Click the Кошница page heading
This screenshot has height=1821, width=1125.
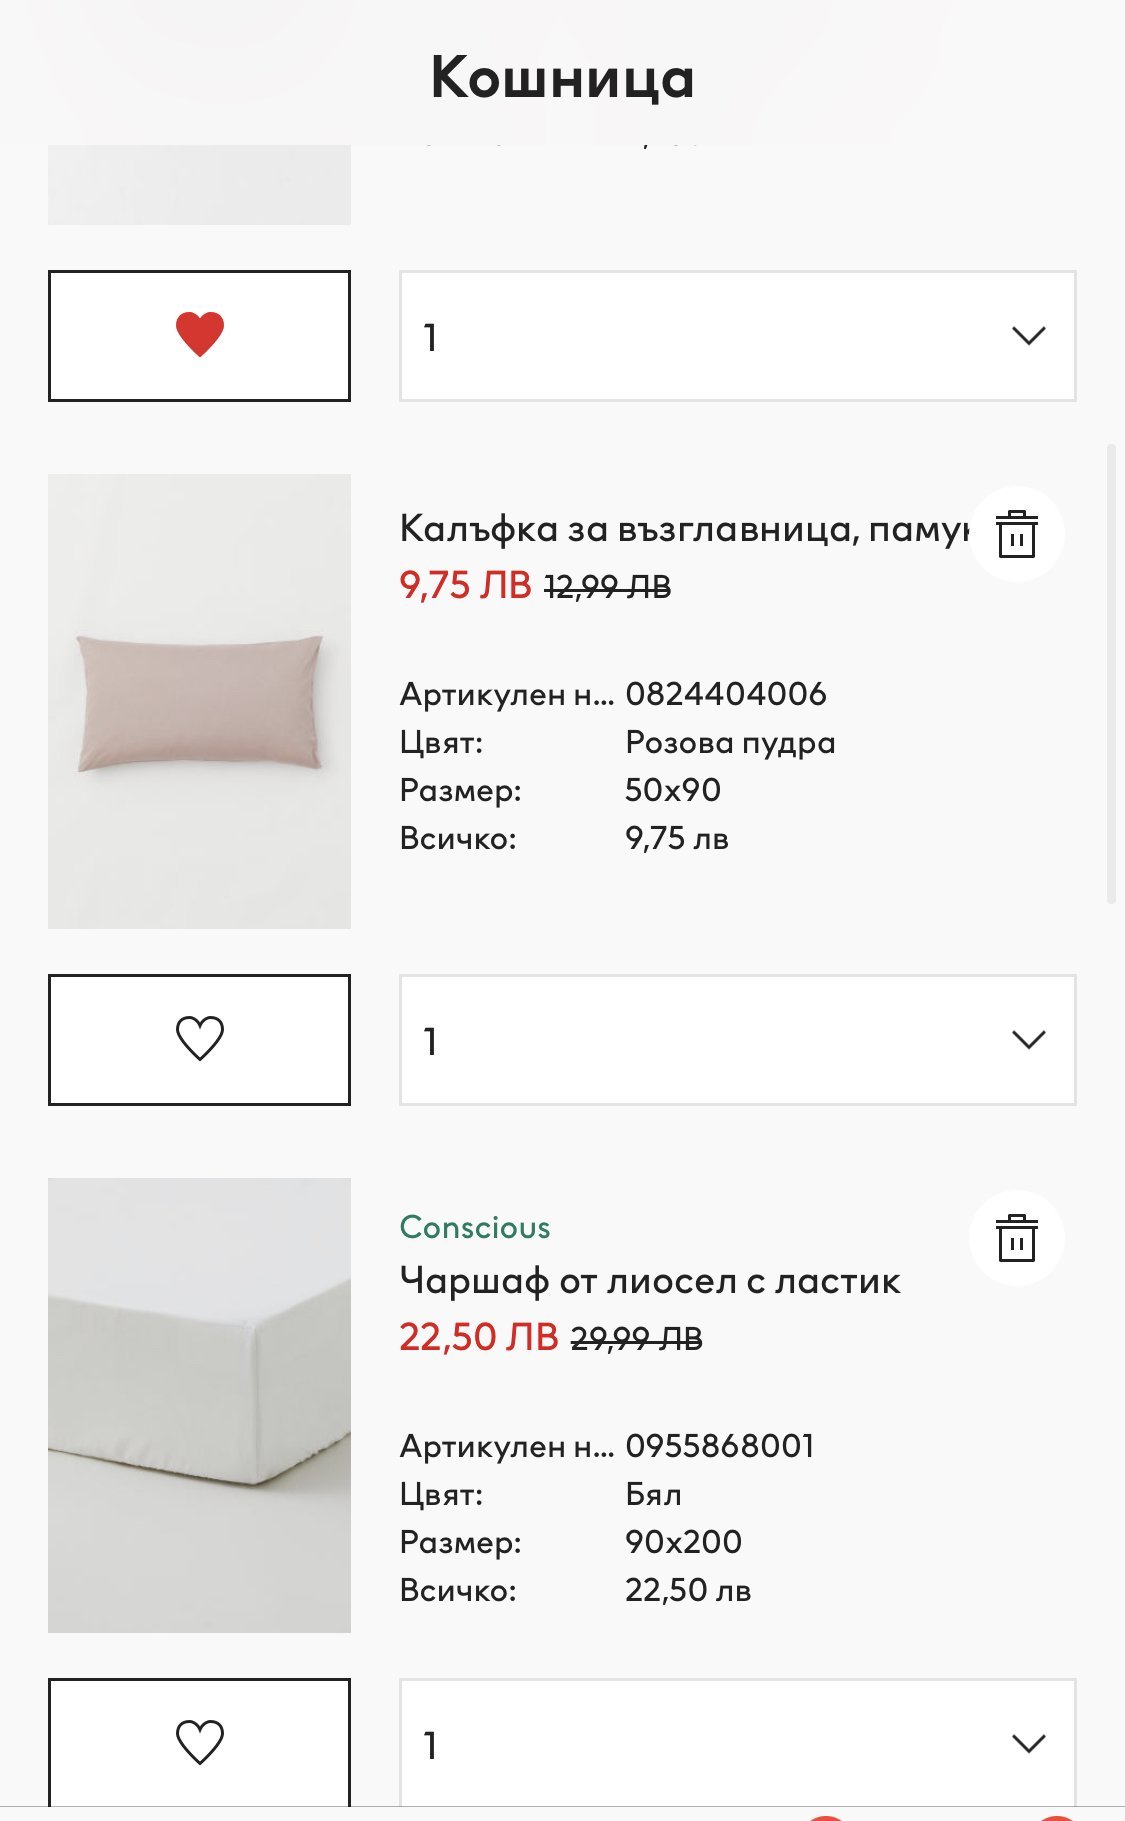pyautogui.click(x=562, y=78)
